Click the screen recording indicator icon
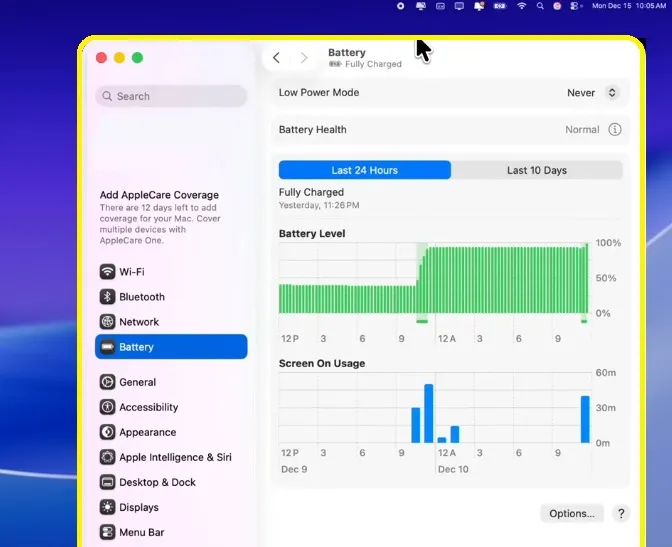This screenshot has width=672, height=547. coord(400,6)
